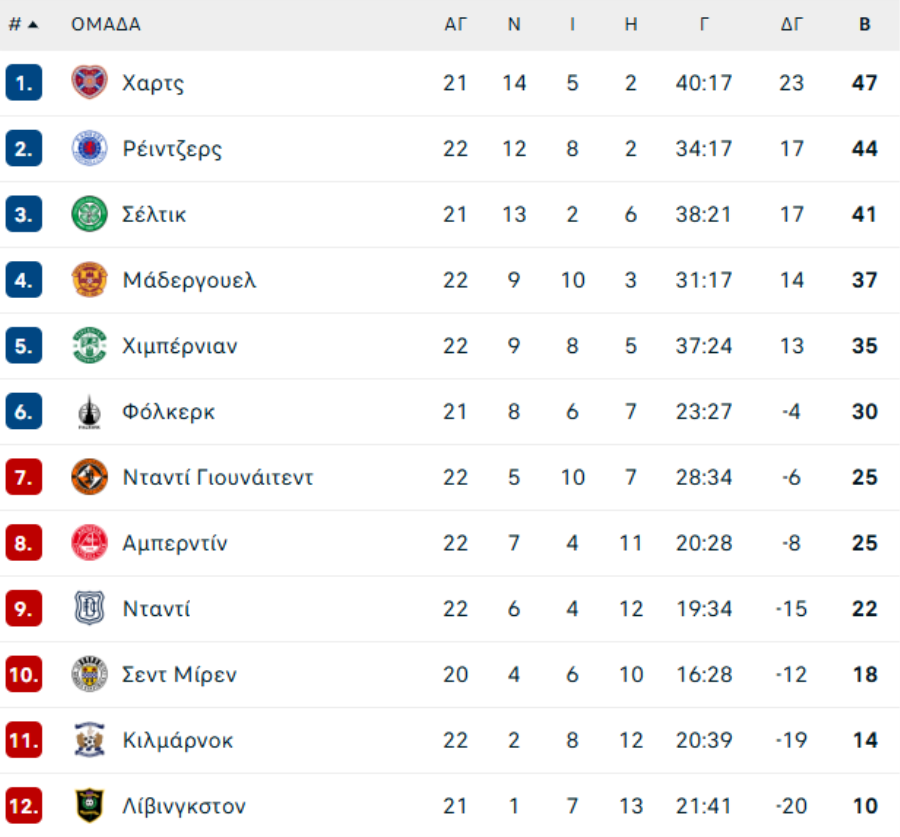Click the Rangers (Ρέιντζερς) club crest
This screenshot has width=900, height=837.
click(89, 148)
